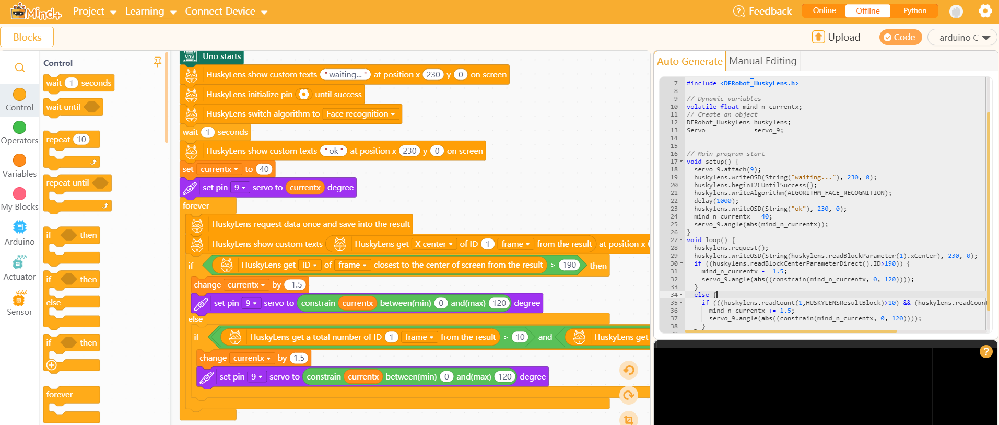
Task: Switch to Online mode
Action: (x=824, y=11)
